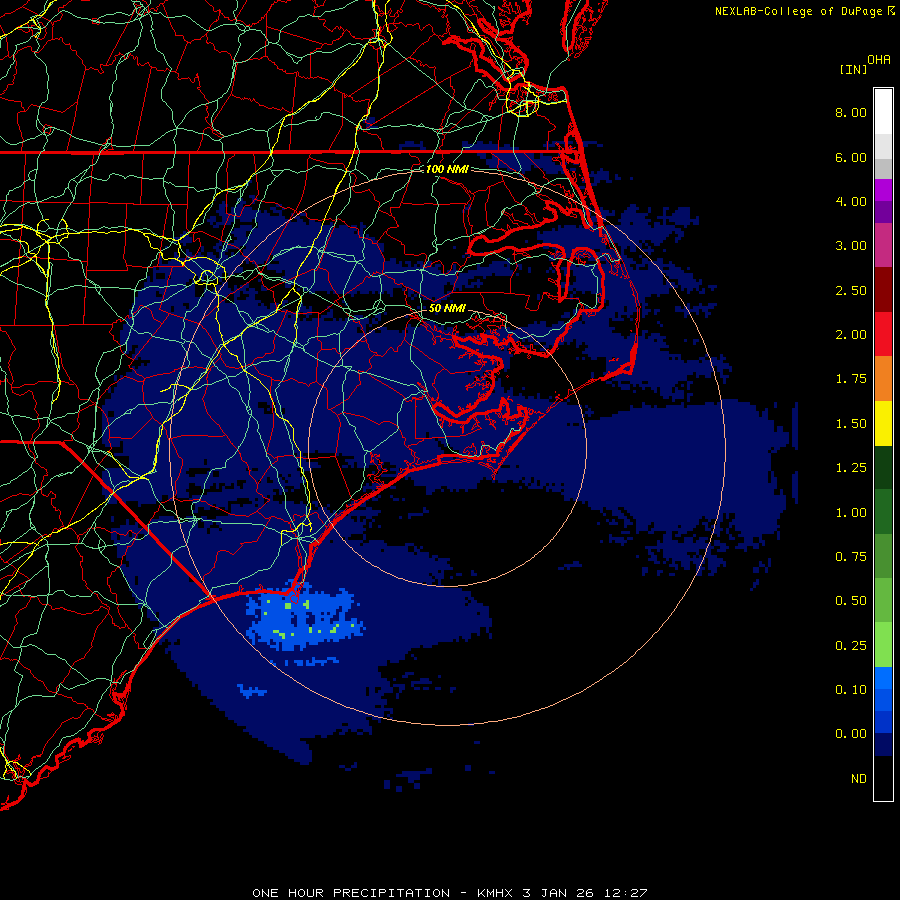The width and height of the screenshot is (900, 900).
Task: Click the 100 NMI range ring label
Action: click(447, 169)
